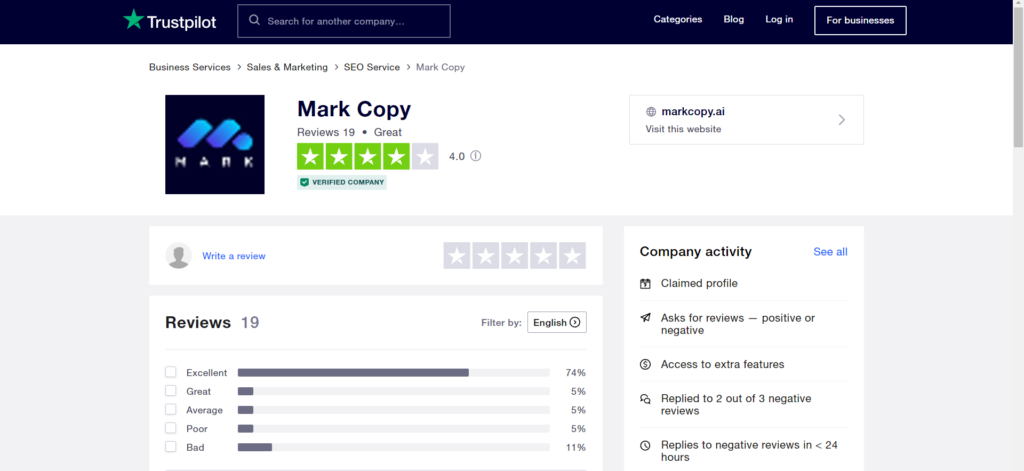
Task: Select the second empty star in Write a review
Action: point(486,255)
